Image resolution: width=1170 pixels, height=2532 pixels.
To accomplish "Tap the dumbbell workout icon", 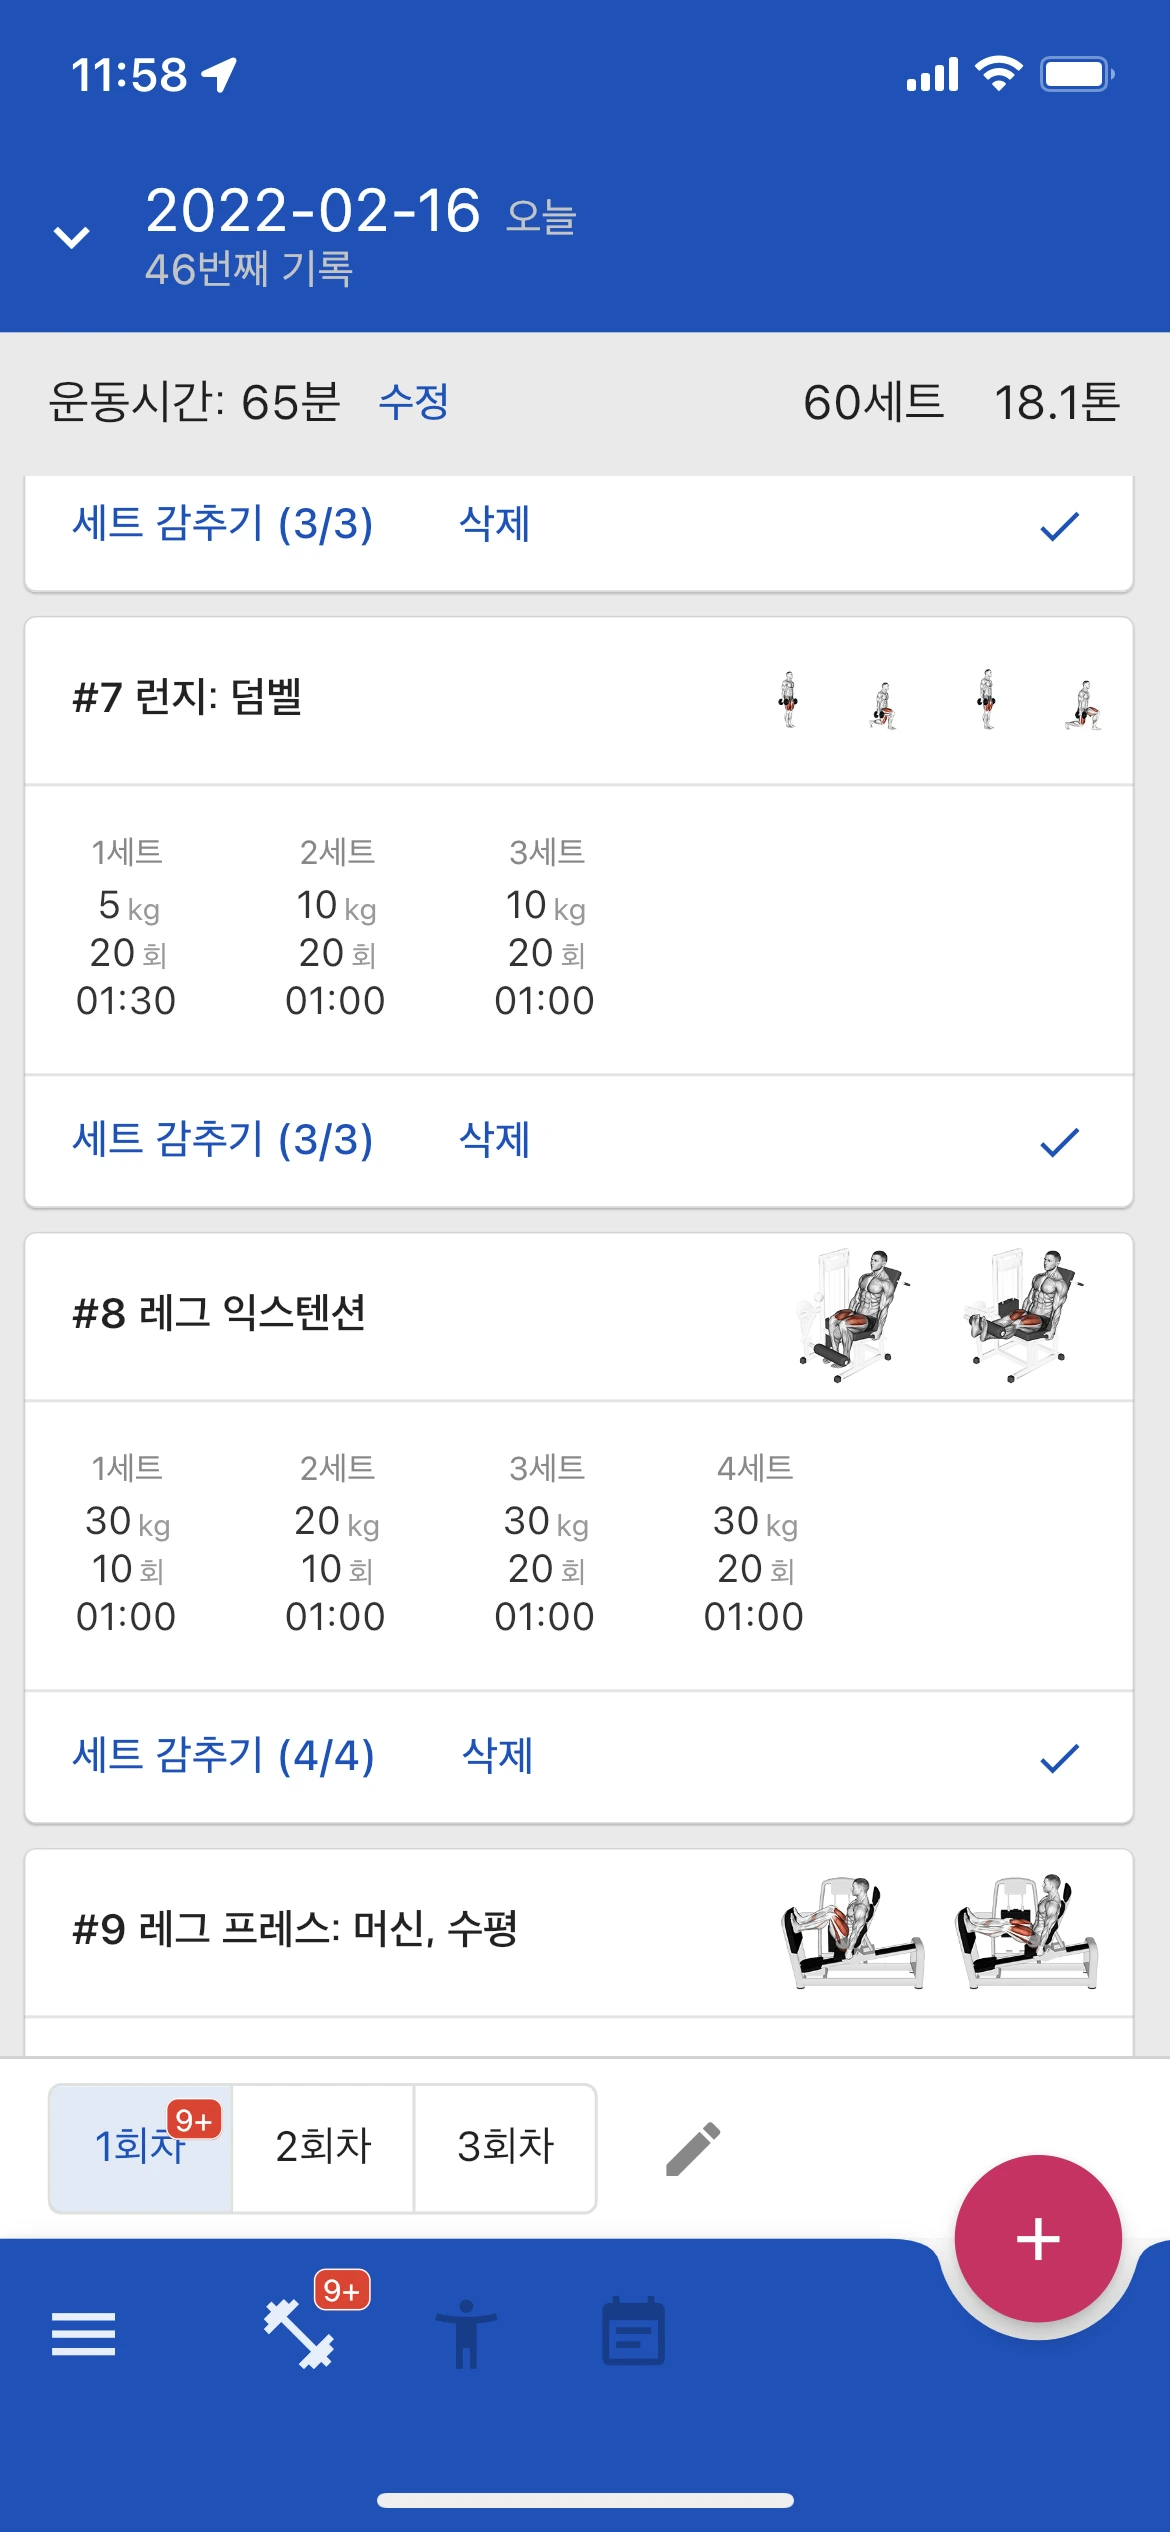I will click(x=299, y=2333).
